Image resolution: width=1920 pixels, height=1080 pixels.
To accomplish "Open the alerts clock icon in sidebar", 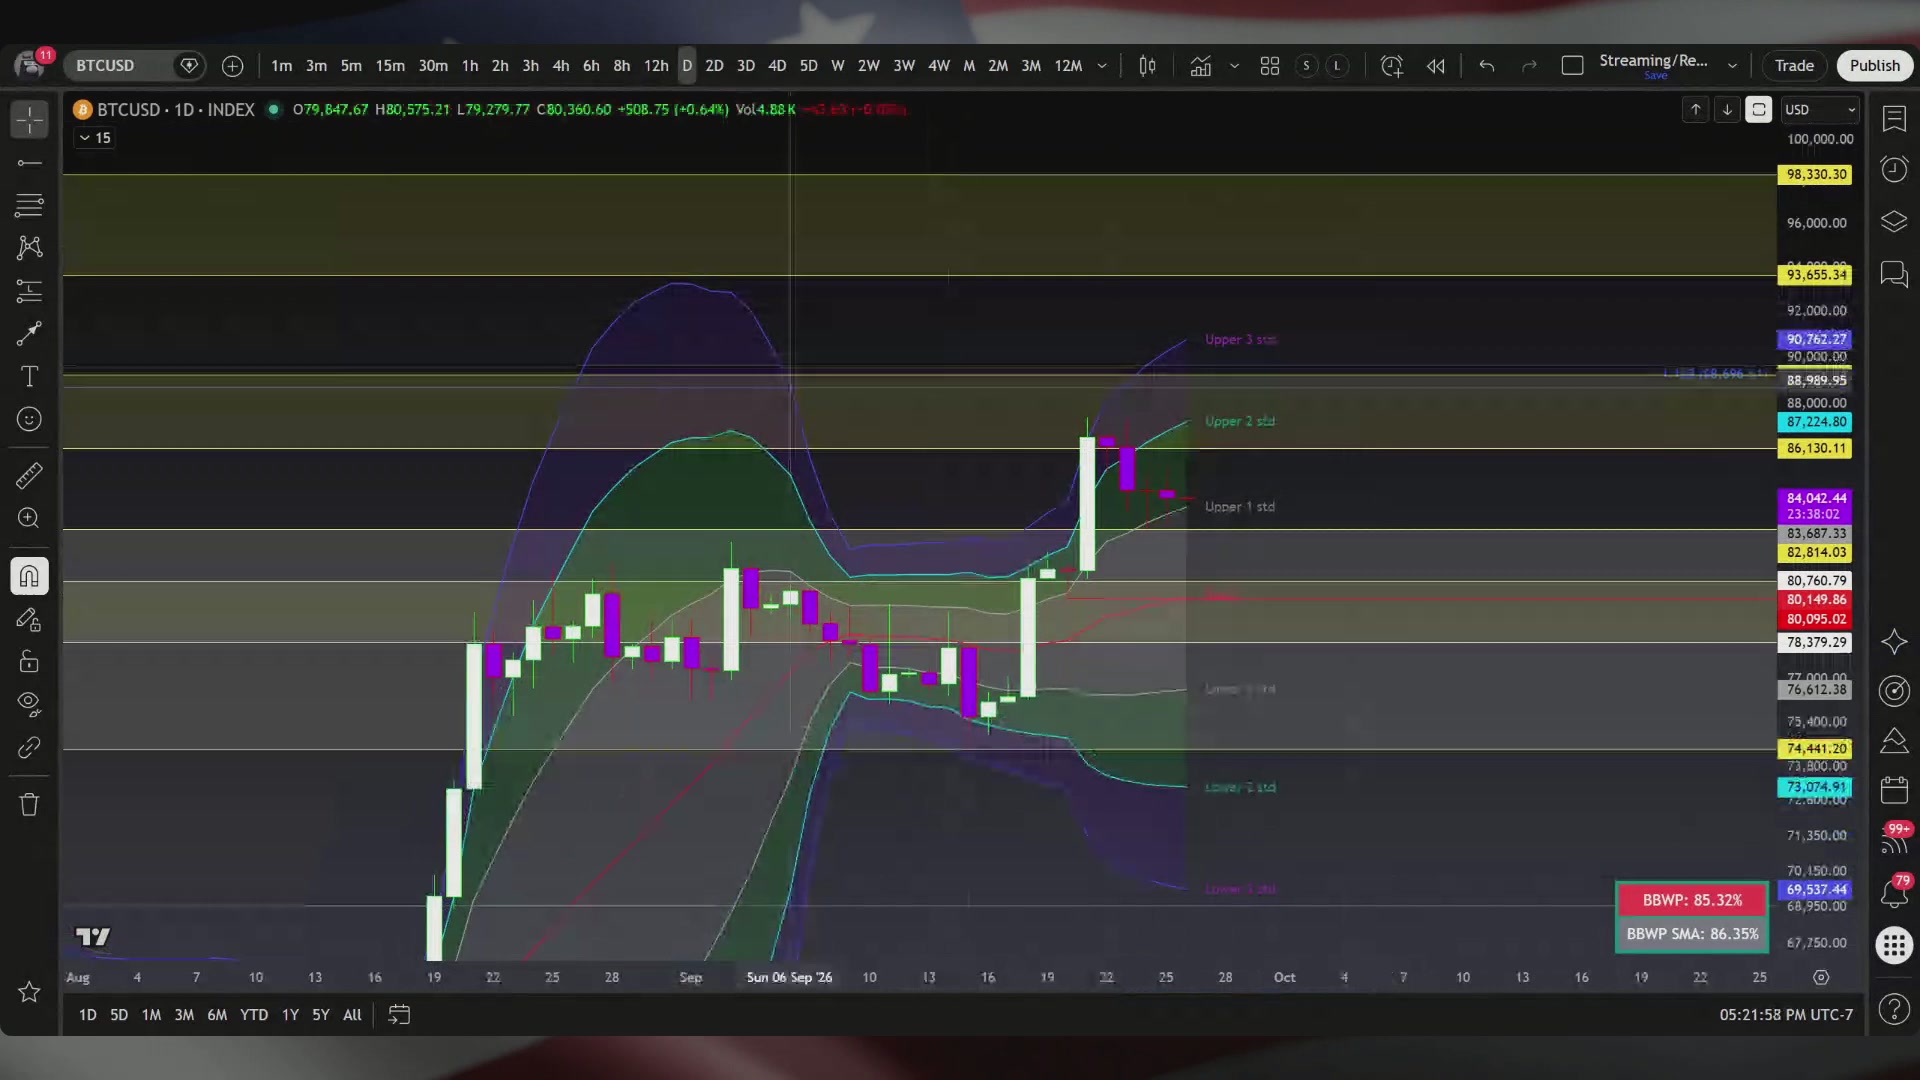I will [x=1894, y=169].
